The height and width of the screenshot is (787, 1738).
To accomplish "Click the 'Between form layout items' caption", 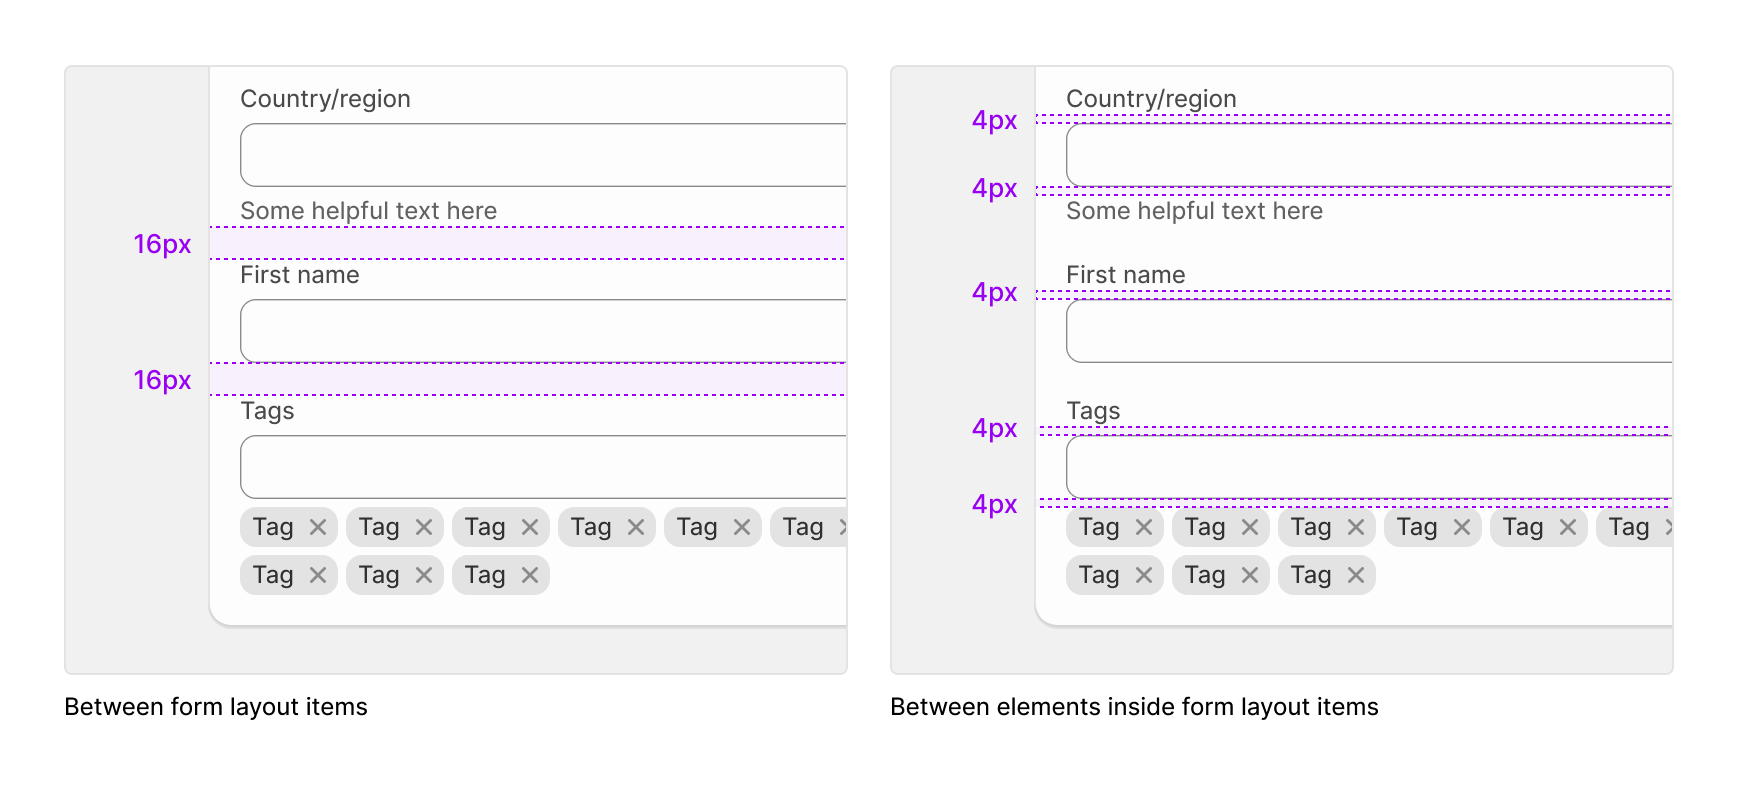I will 216,707.
